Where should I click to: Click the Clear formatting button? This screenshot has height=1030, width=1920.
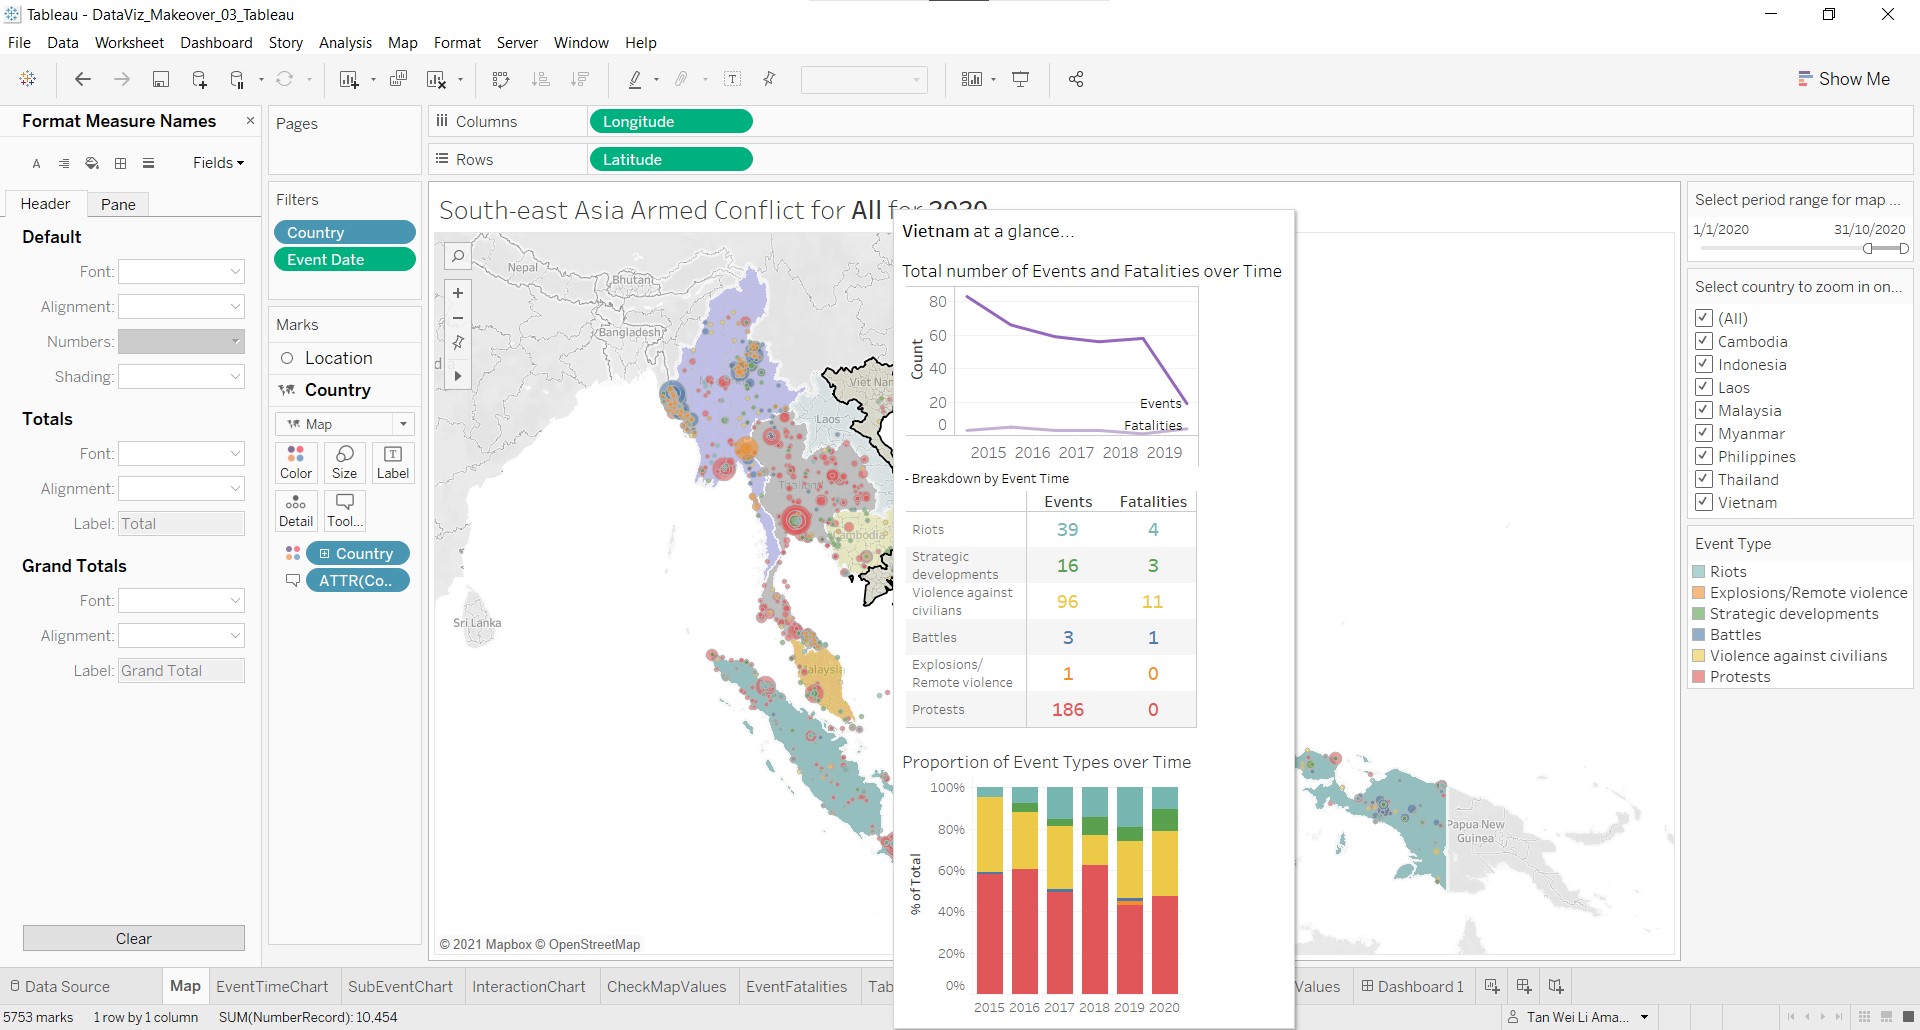(134, 938)
